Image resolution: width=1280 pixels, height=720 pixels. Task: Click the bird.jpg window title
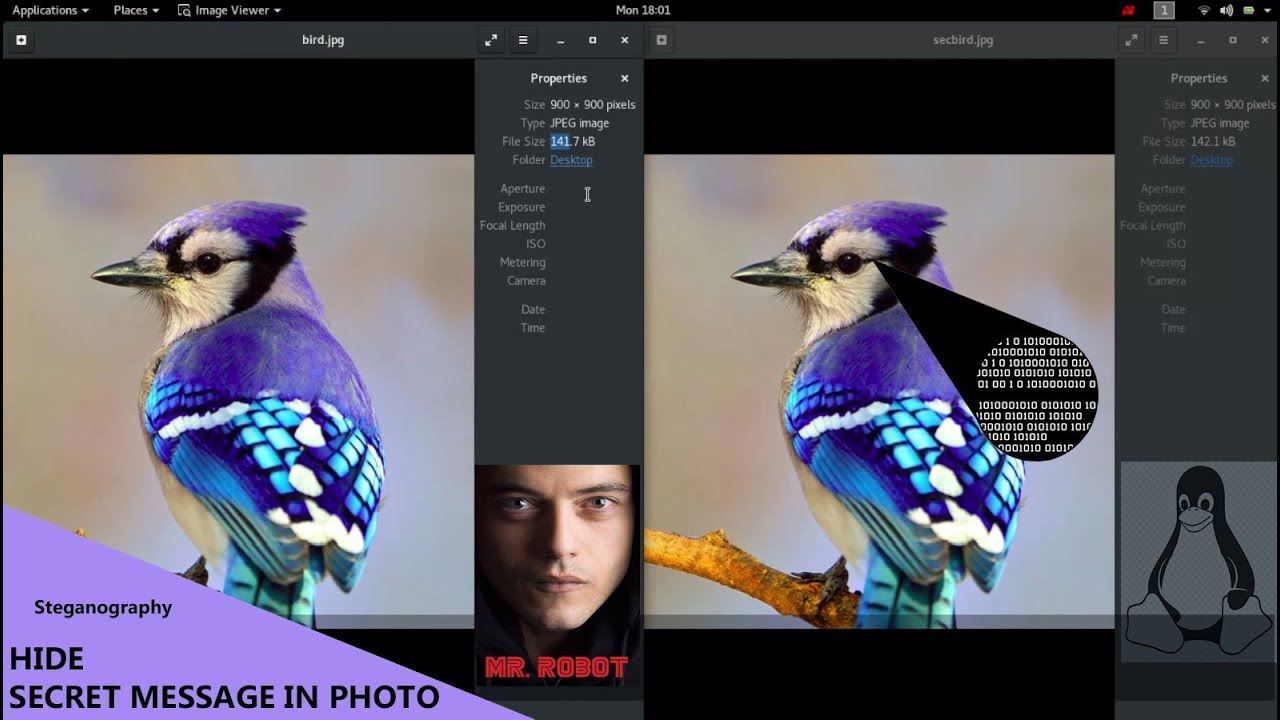(x=323, y=40)
